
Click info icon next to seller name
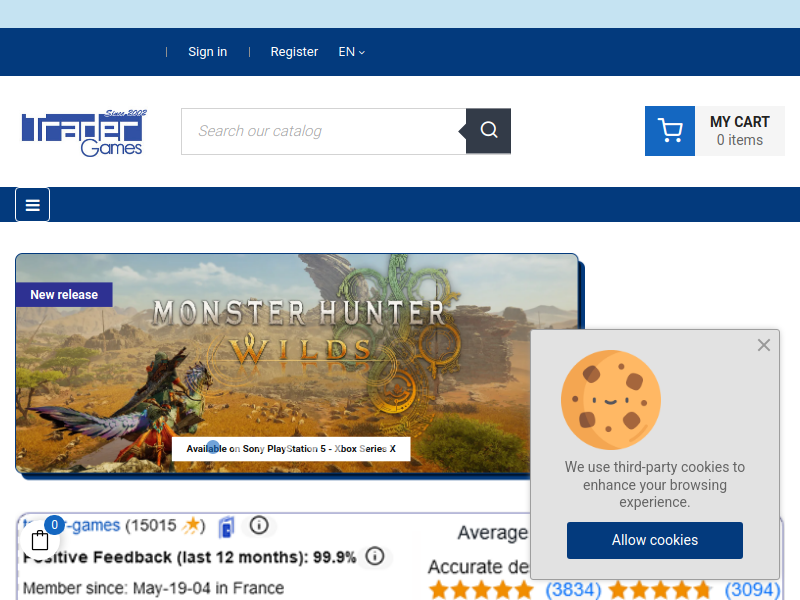pos(259,525)
